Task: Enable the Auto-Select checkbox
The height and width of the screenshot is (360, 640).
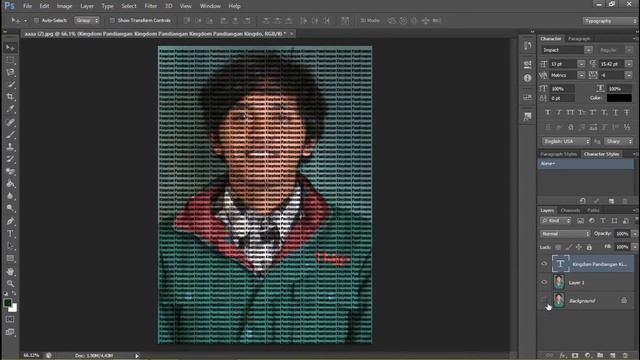Action: 36,20
